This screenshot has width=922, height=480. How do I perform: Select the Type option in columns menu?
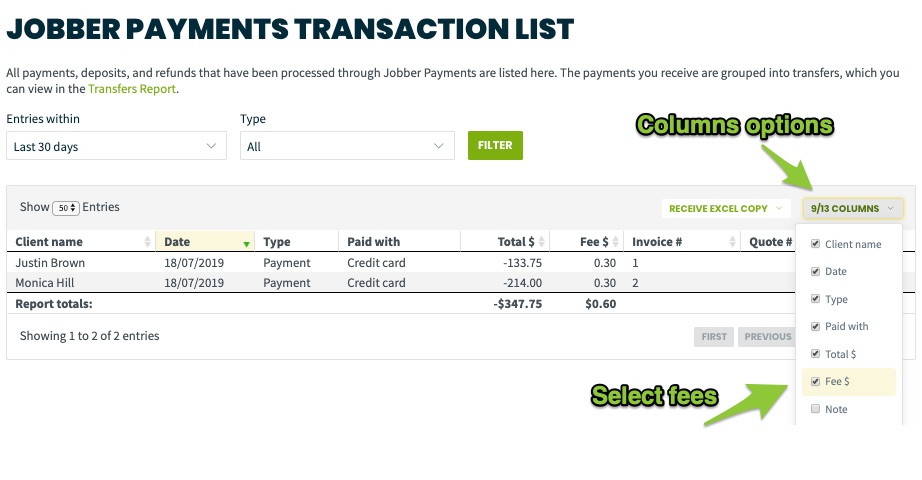836,299
